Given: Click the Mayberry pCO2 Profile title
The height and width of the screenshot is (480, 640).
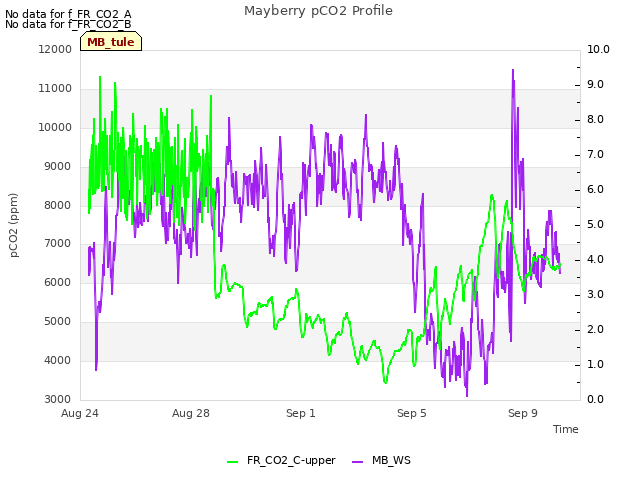Looking at the screenshot, I should (x=318, y=11).
